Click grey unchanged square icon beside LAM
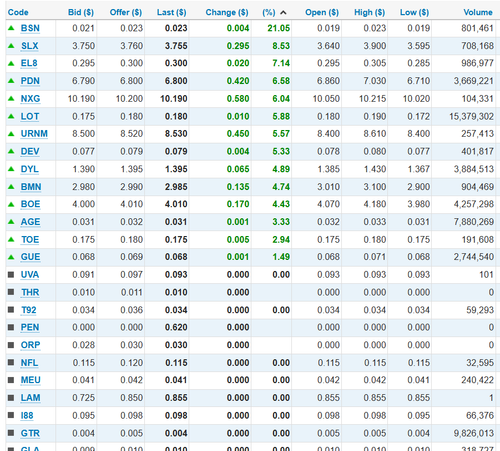Image resolution: width=500 pixels, height=451 pixels. 11,397
